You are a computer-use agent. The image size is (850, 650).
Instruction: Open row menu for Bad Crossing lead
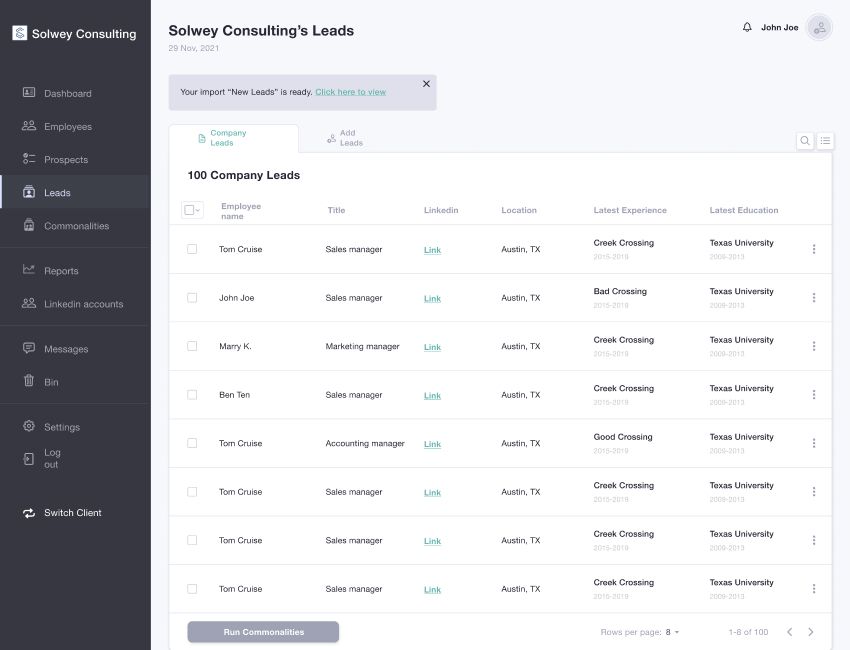coord(814,298)
